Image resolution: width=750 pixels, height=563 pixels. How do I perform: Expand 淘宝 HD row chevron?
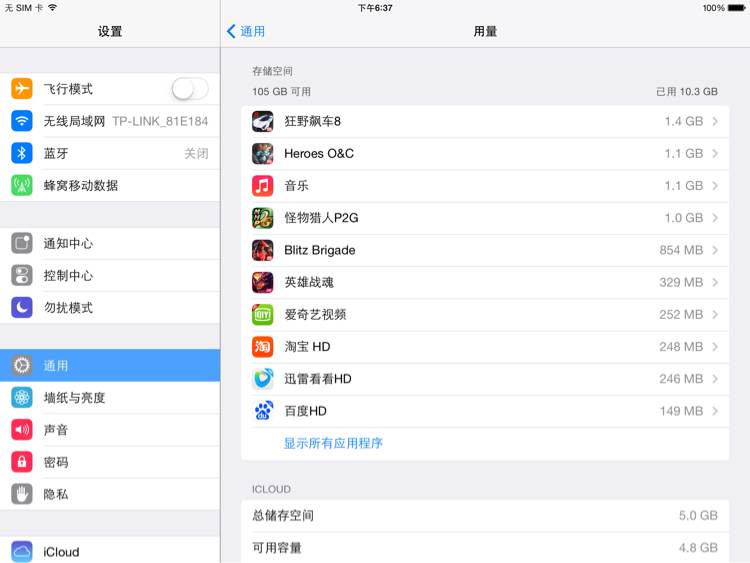click(715, 347)
